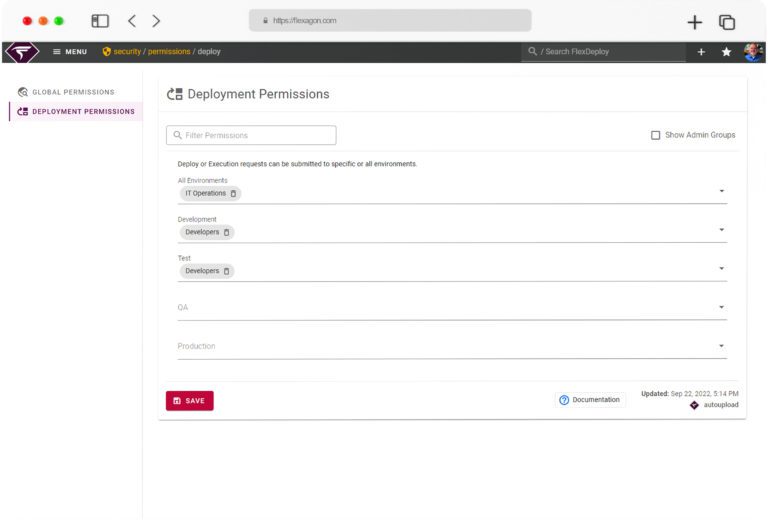This screenshot has width=768, height=522.
Task: Click the FlexDeploy logo icon
Action: click(x=22, y=52)
